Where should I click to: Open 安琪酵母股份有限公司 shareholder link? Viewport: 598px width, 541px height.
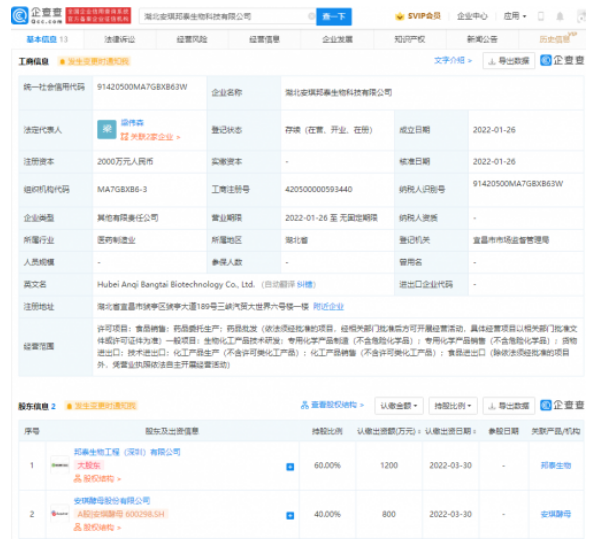pyautogui.click(x=112, y=501)
